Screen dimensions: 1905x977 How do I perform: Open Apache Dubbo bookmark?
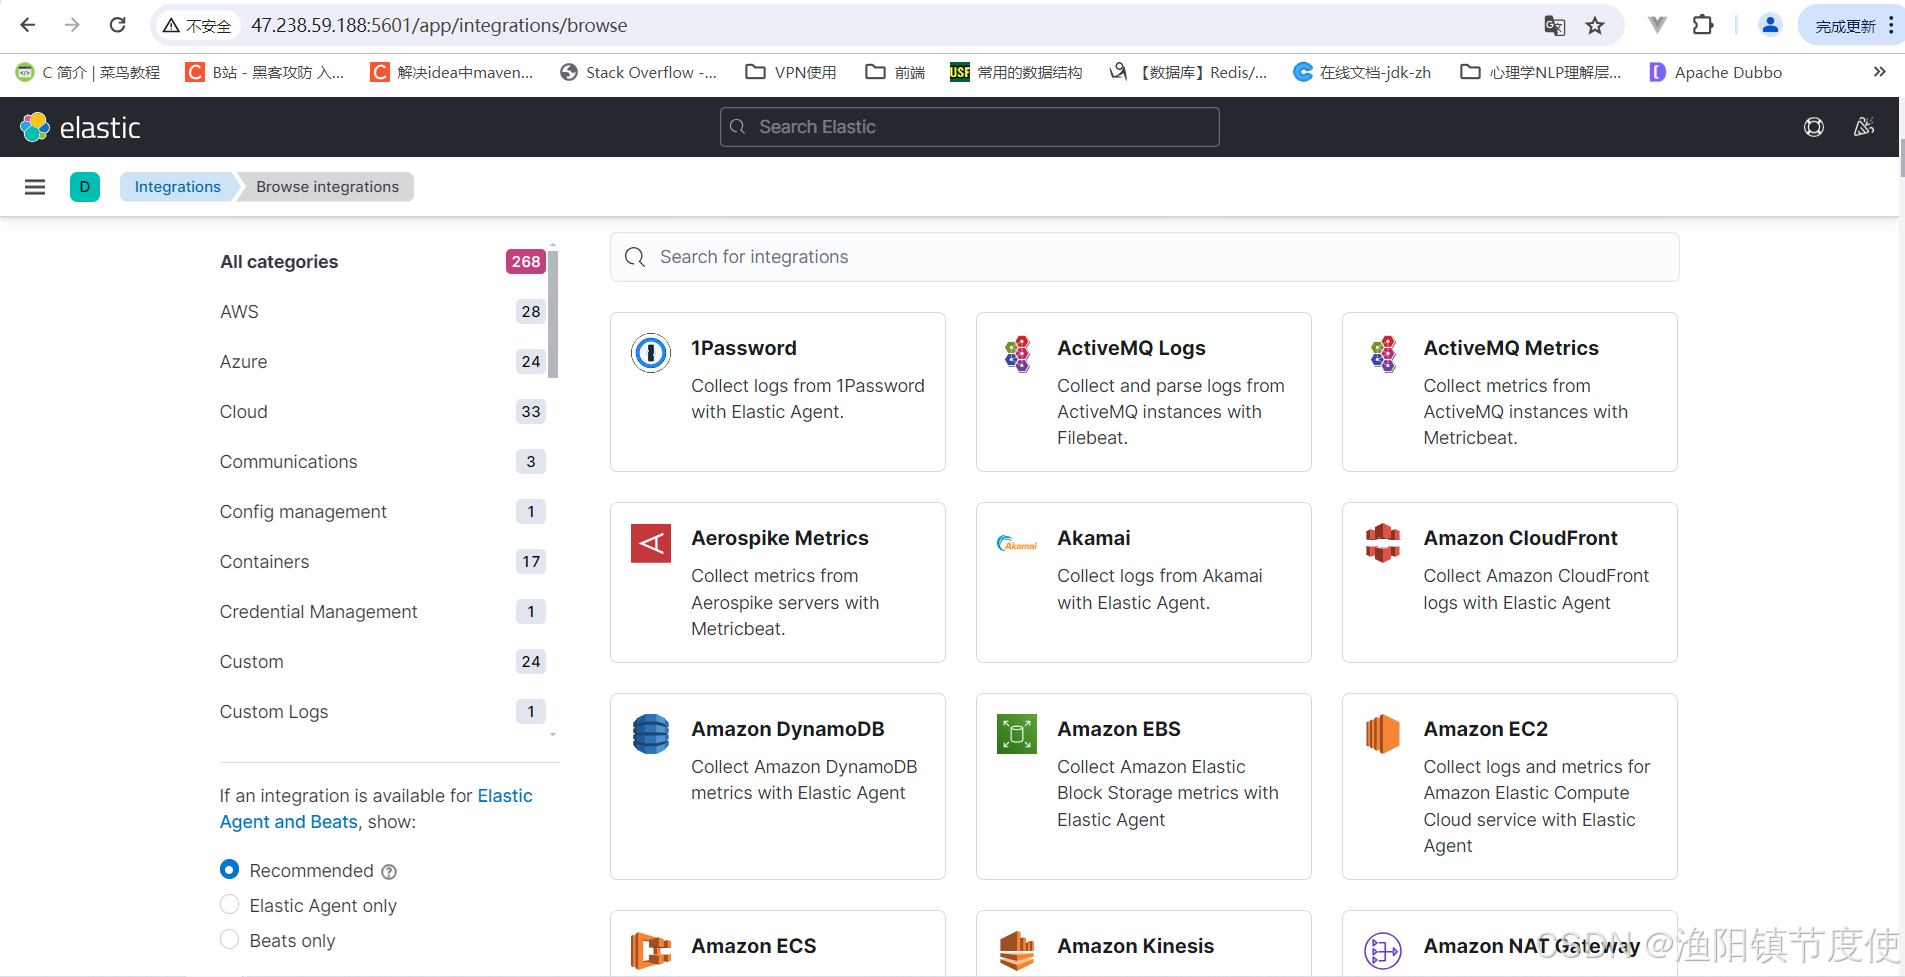[x=1716, y=72]
